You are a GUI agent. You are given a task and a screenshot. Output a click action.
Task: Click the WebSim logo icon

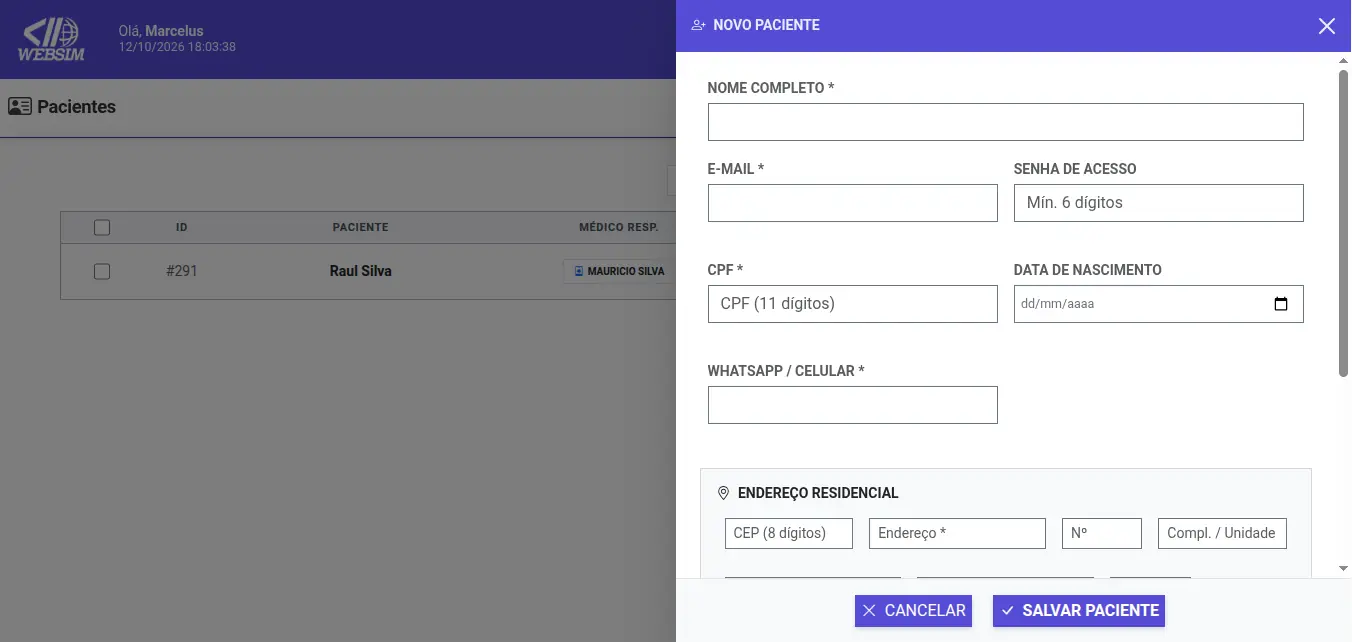pos(52,40)
